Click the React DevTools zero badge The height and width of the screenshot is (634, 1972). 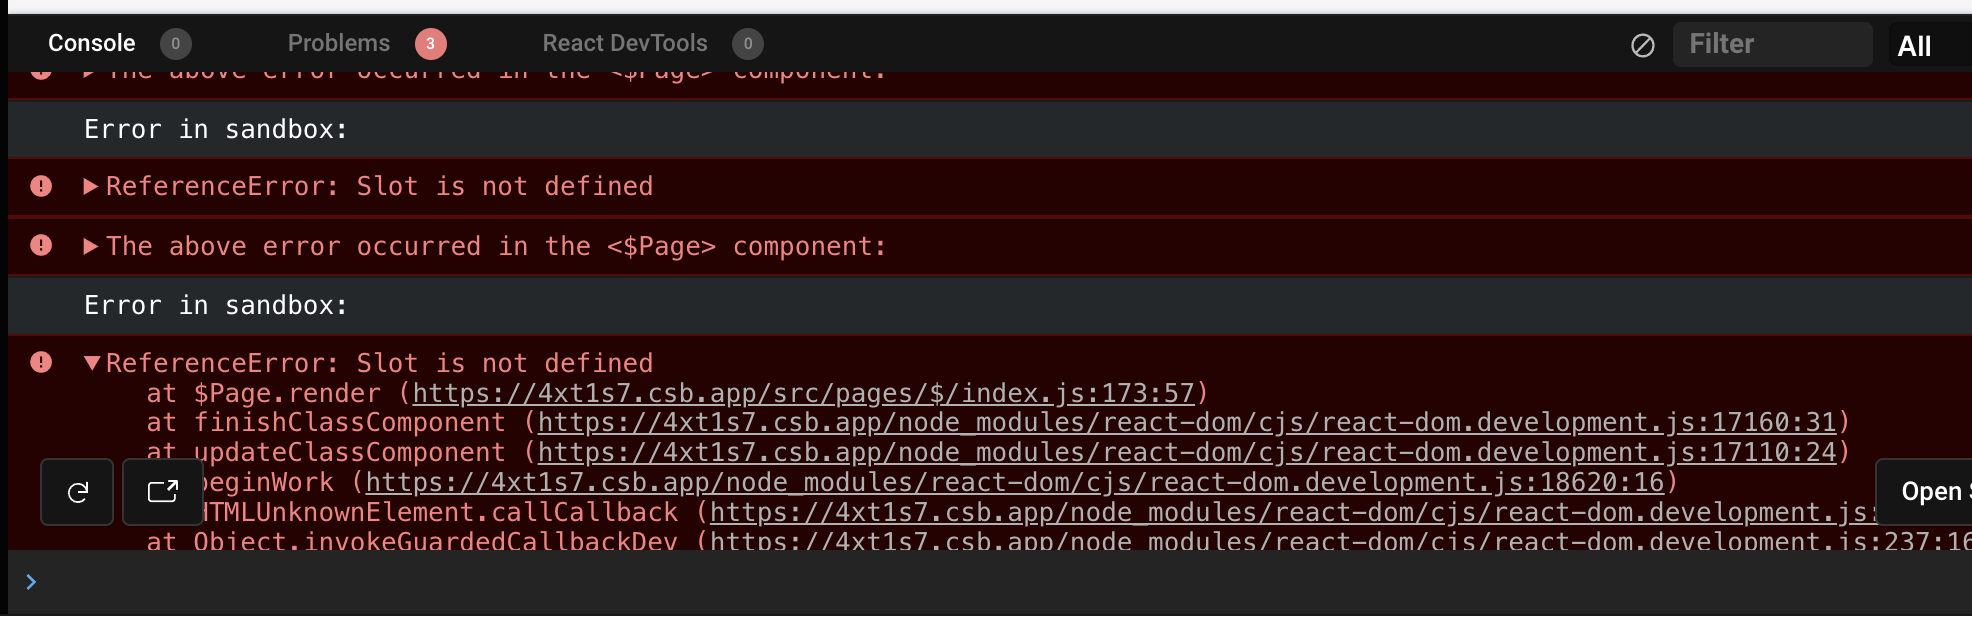(746, 43)
